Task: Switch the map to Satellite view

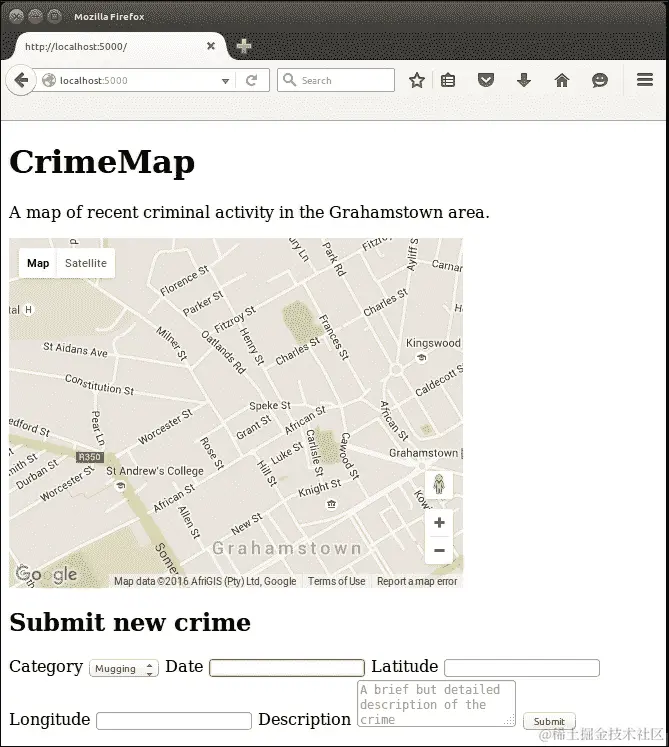Action: click(x=86, y=263)
